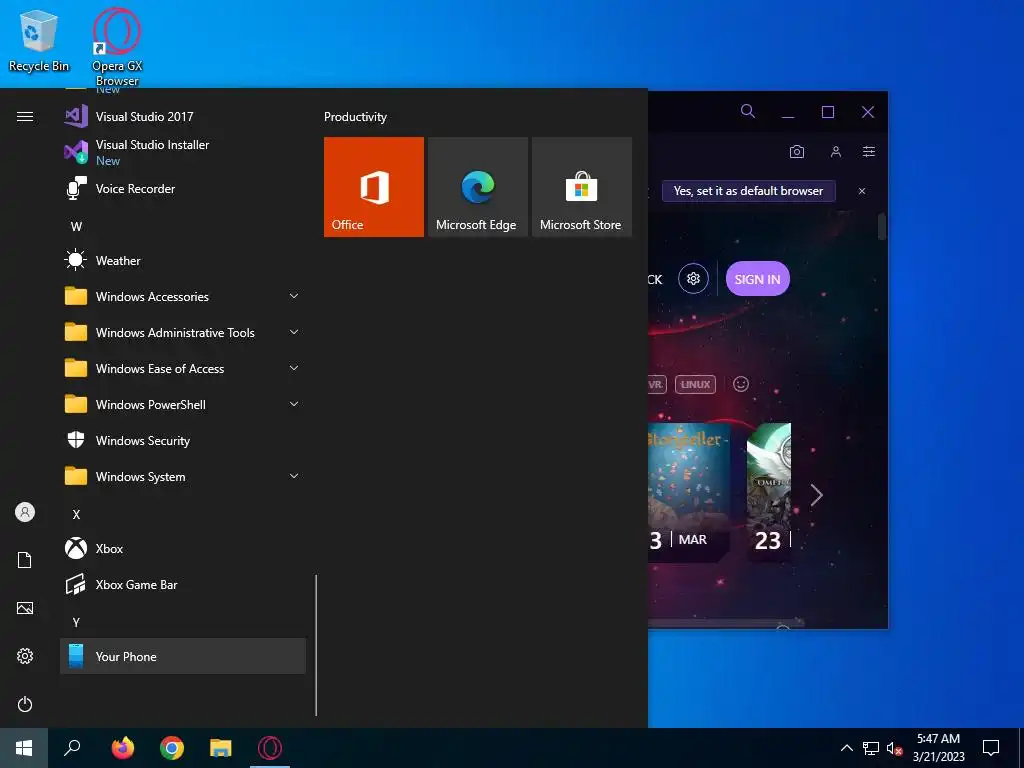The height and width of the screenshot is (768, 1024).
Task: Open Xbox Game Bar
Action: pos(183,584)
